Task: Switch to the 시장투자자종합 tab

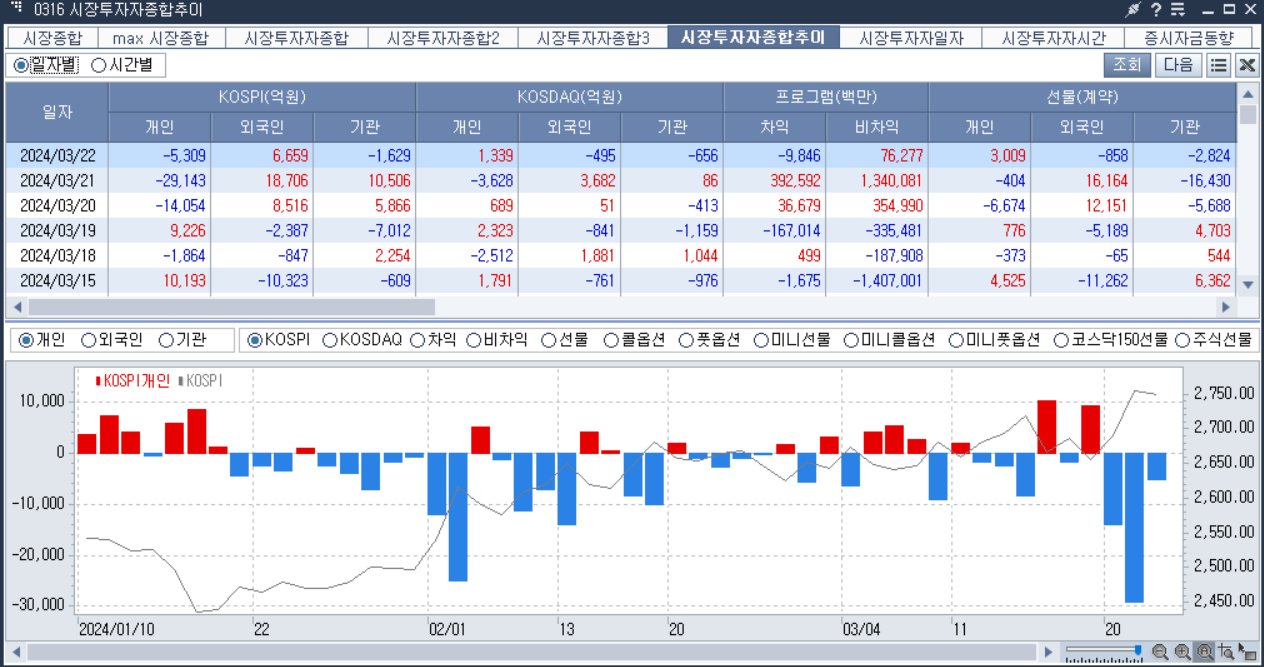Action: [x=296, y=38]
